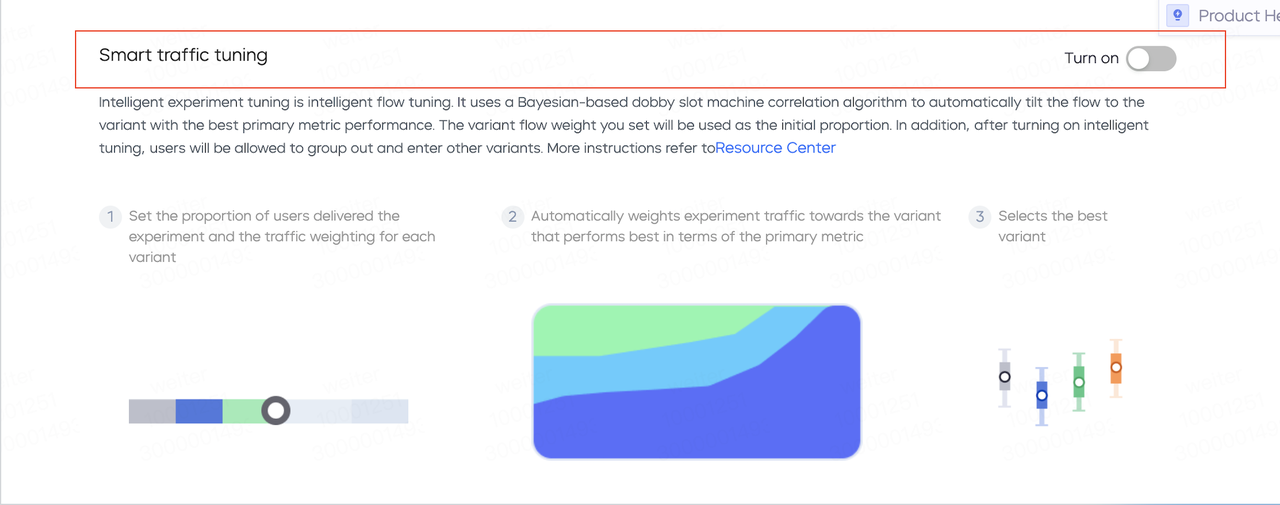Viewport: 1280px width, 505px height.
Task: Click the green area of traffic chart
Action: pos(630,328)
